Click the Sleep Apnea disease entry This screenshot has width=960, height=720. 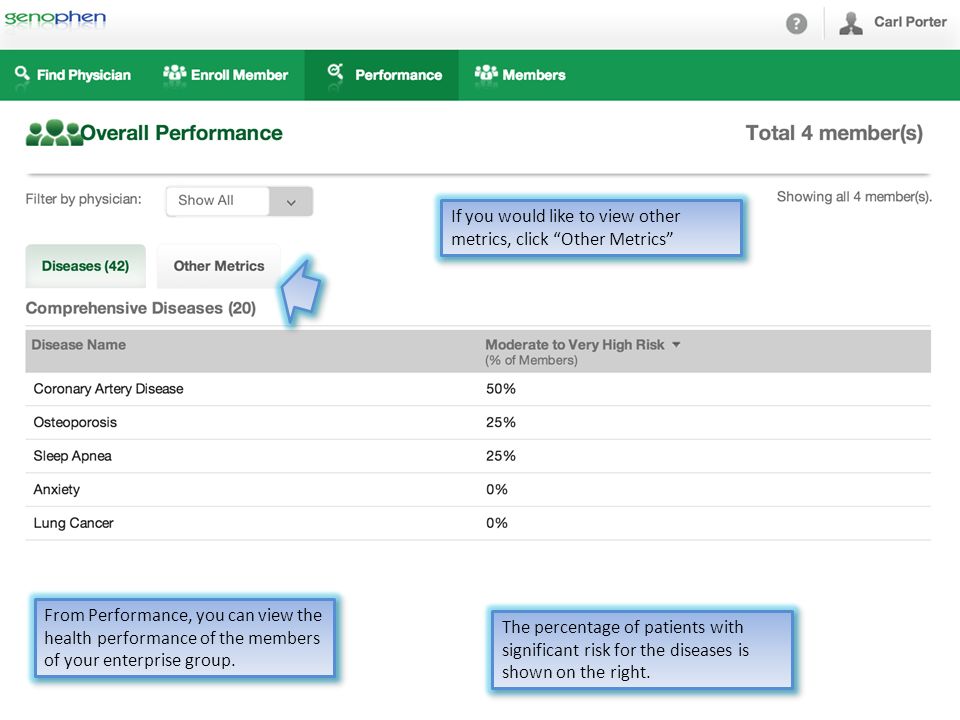click(72, 456)
